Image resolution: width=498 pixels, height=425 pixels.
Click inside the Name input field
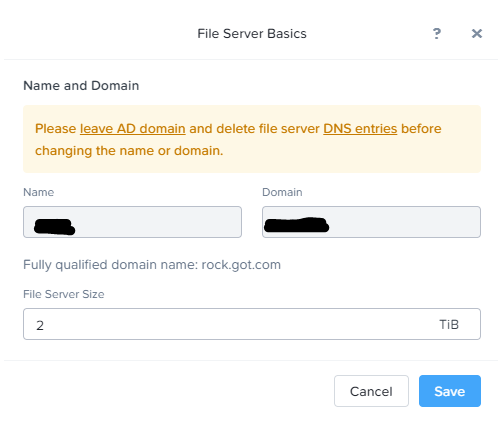(x=132, y=222)
